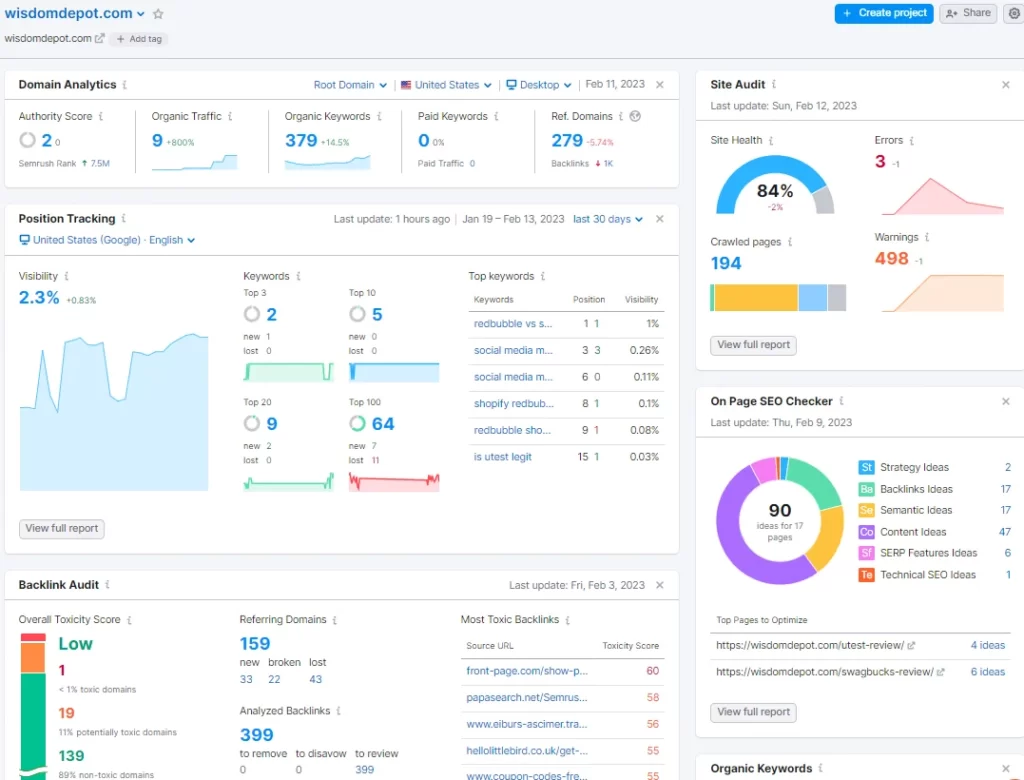Click Technical SEO Ideas legend swatch

[866, 575]
